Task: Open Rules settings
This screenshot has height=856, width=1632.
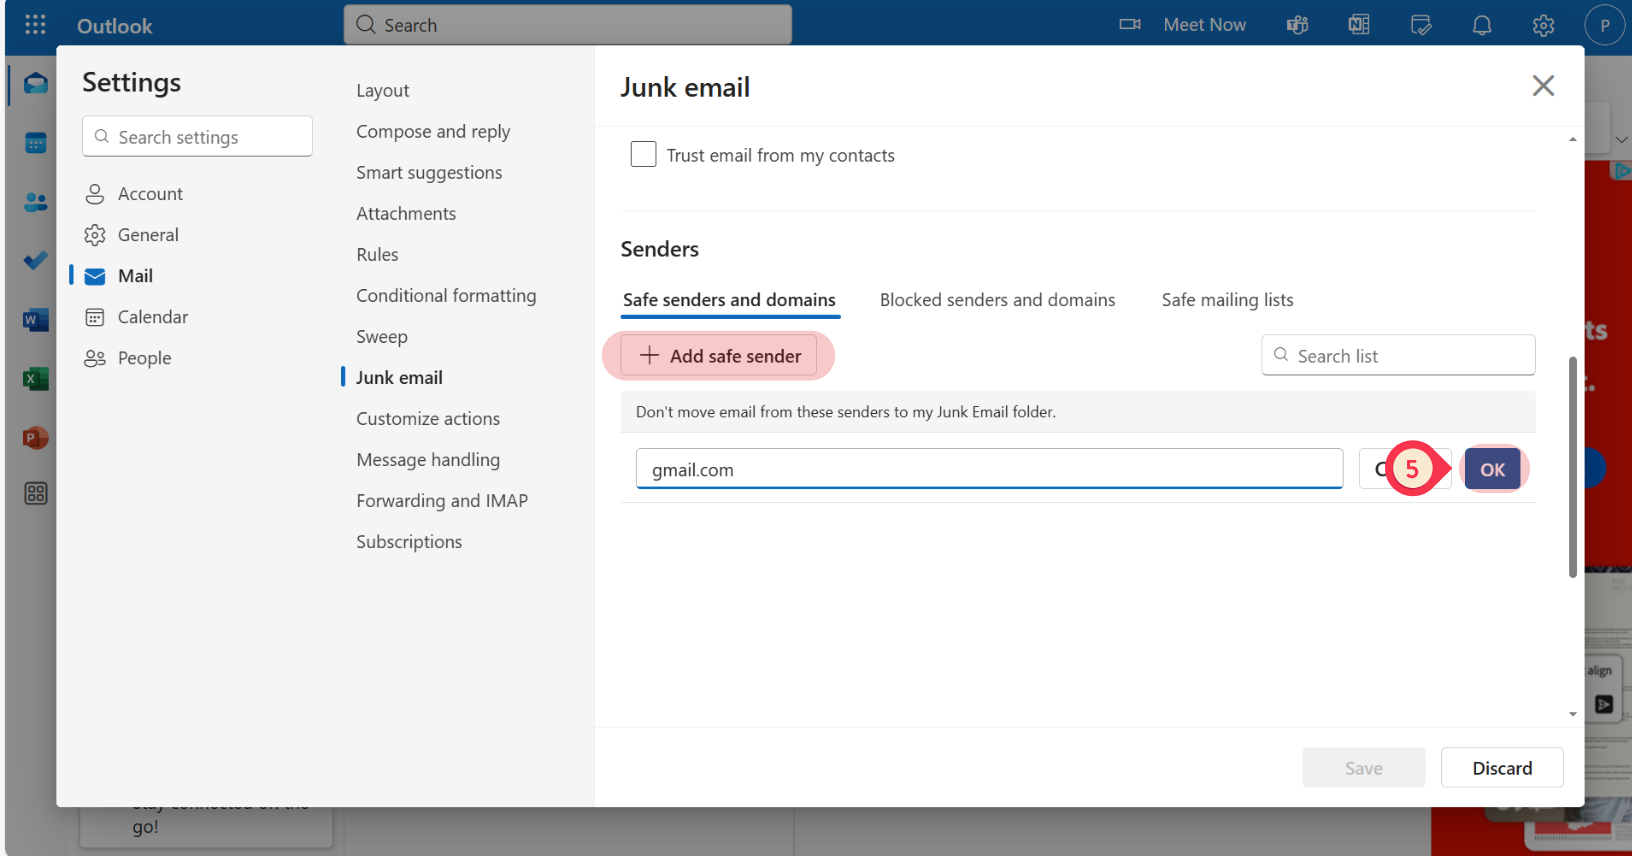Action: (377, 254)
